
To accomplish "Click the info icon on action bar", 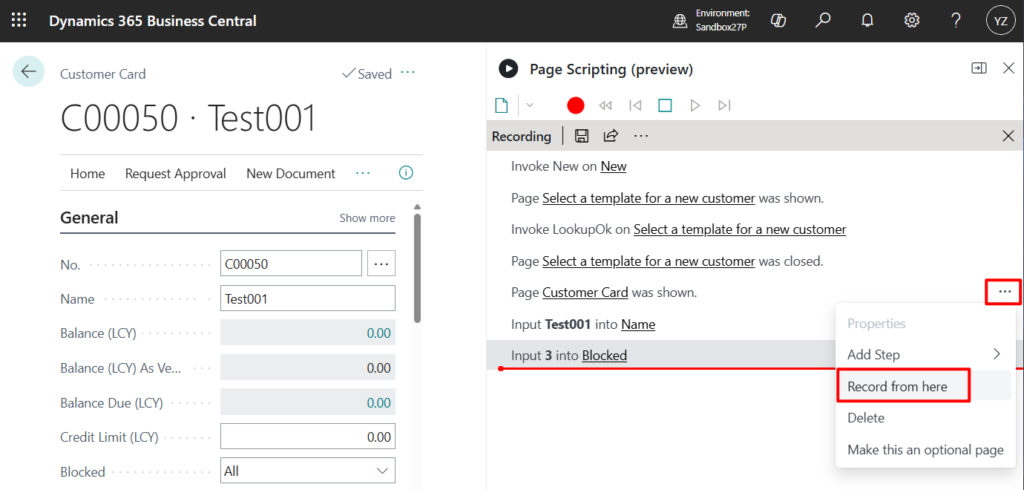I will click(406, 173).
